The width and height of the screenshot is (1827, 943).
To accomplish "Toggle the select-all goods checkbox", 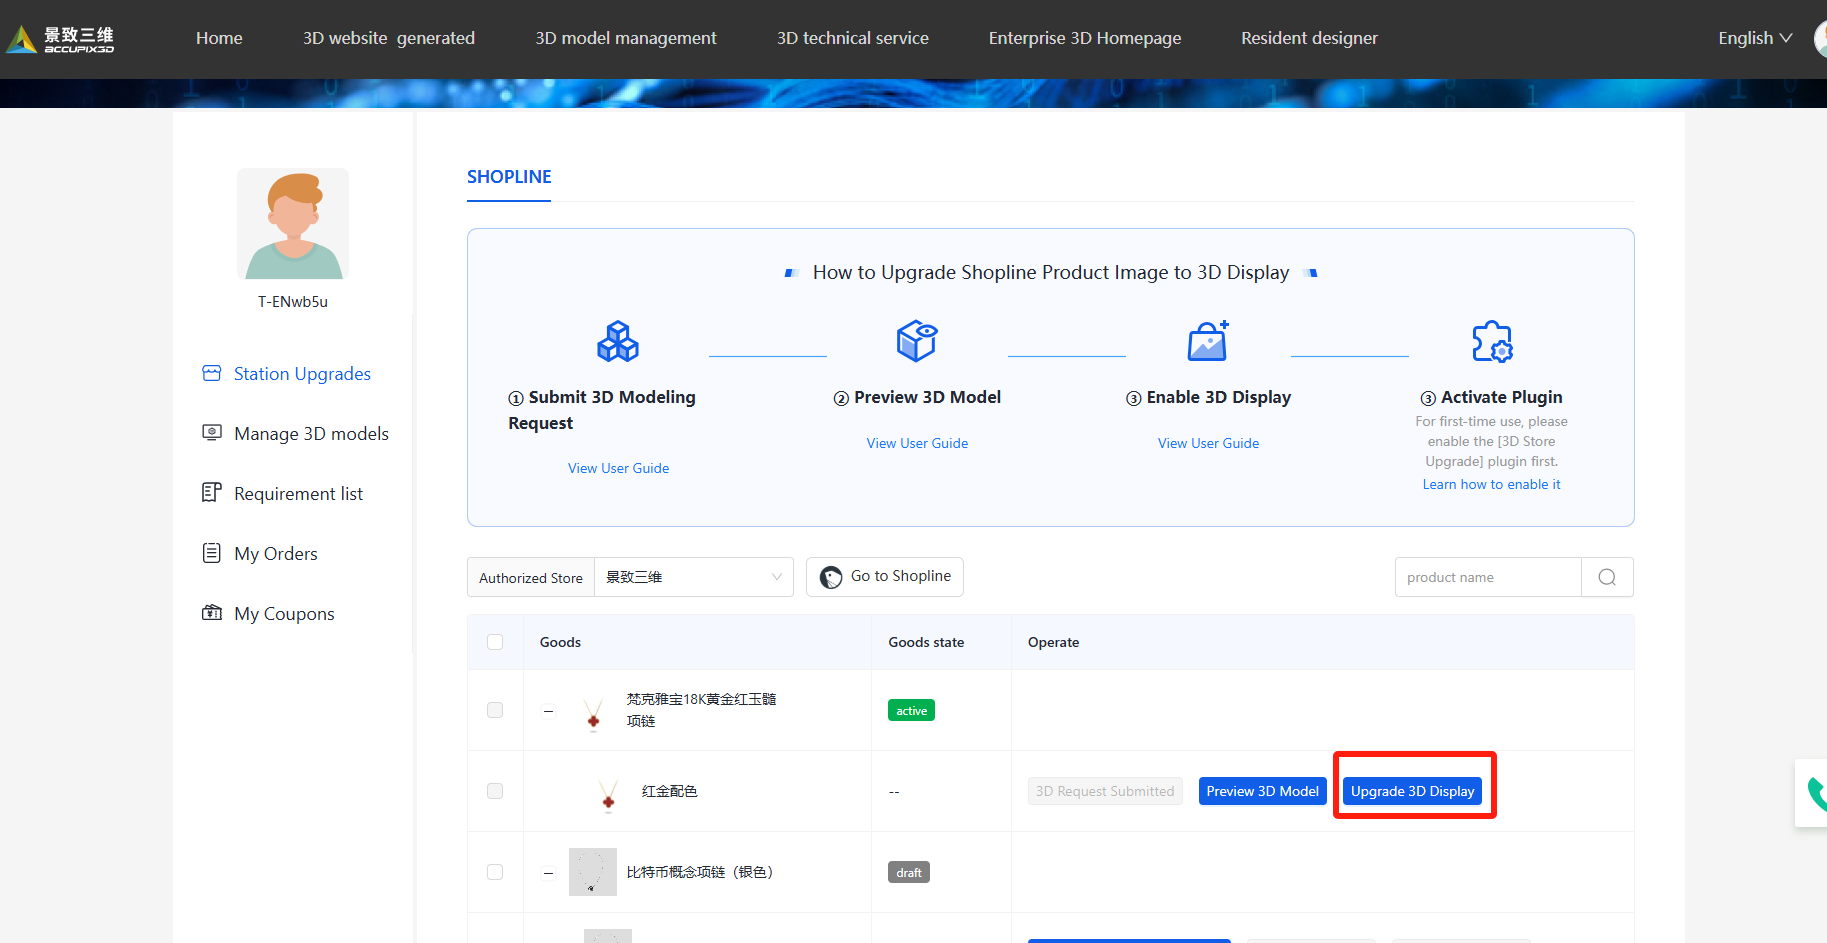I will click(x=495, y=642).
